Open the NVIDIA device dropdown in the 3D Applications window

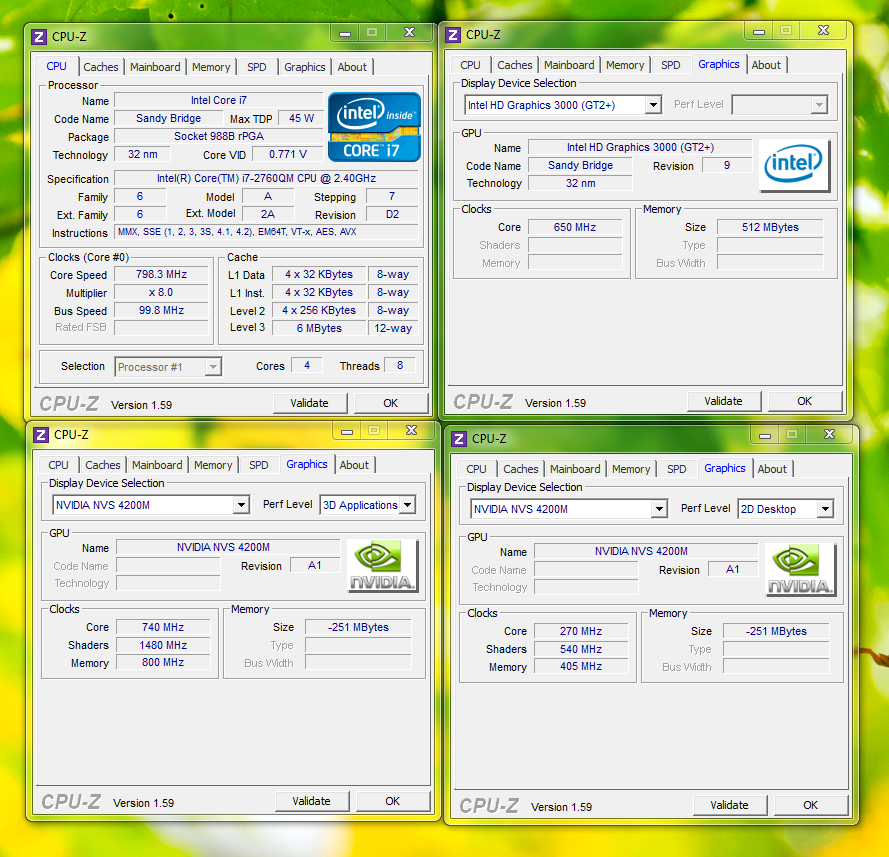[241, 505]
